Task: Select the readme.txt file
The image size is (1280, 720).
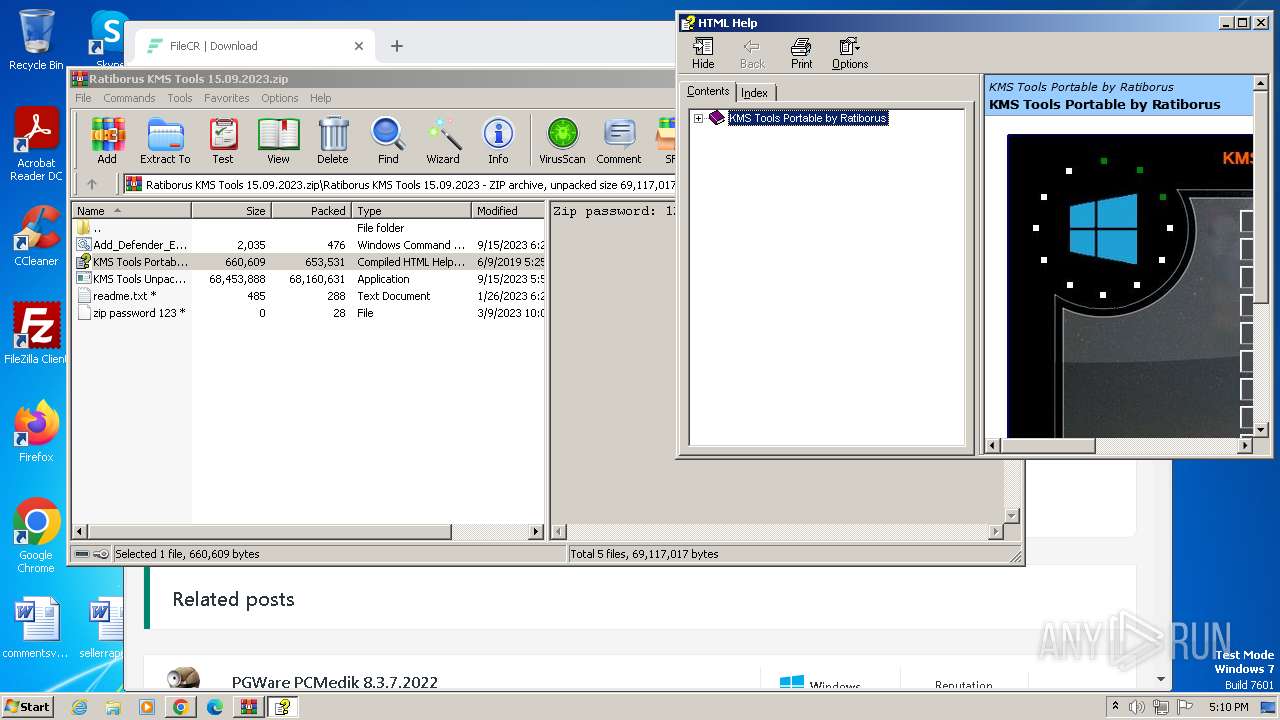Action: pyautogui.click(x=308, y=296)
